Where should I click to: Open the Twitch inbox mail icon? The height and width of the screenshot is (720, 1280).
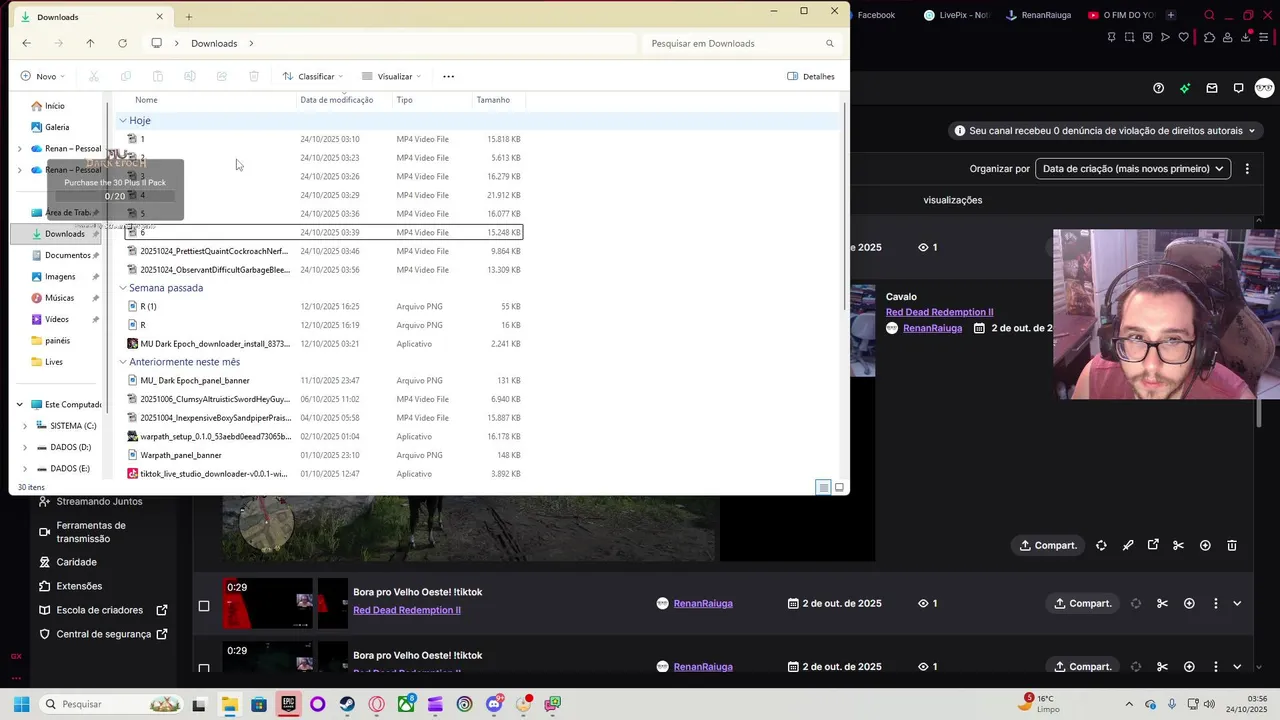click(1212, 88)
